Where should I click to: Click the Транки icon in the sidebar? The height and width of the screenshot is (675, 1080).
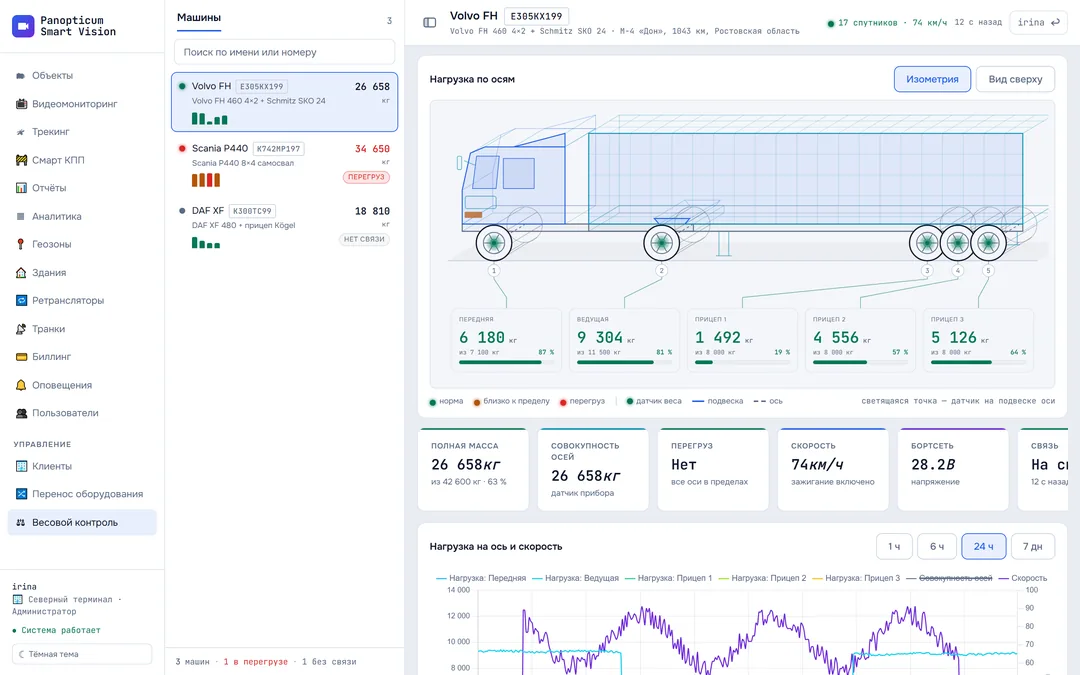point(21,329)
